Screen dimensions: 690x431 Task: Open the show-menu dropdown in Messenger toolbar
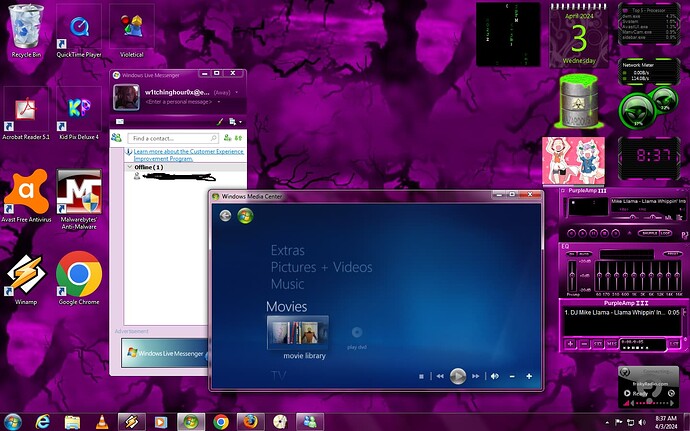(235, 122)
